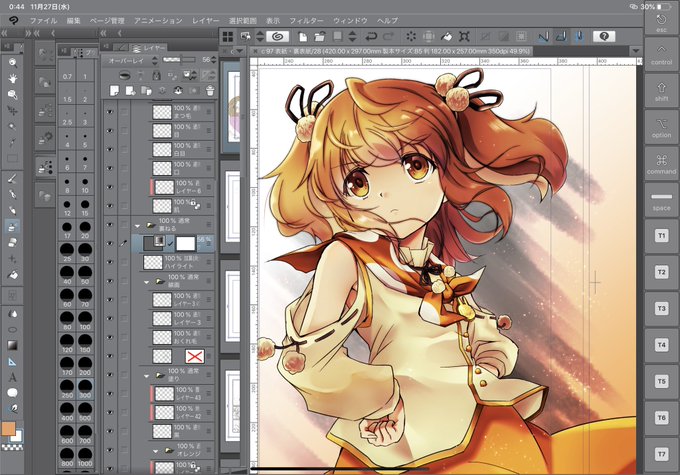The image size is (680, 475).
Task: Tap the shift edge keyboard key
Action: [661, 91]
